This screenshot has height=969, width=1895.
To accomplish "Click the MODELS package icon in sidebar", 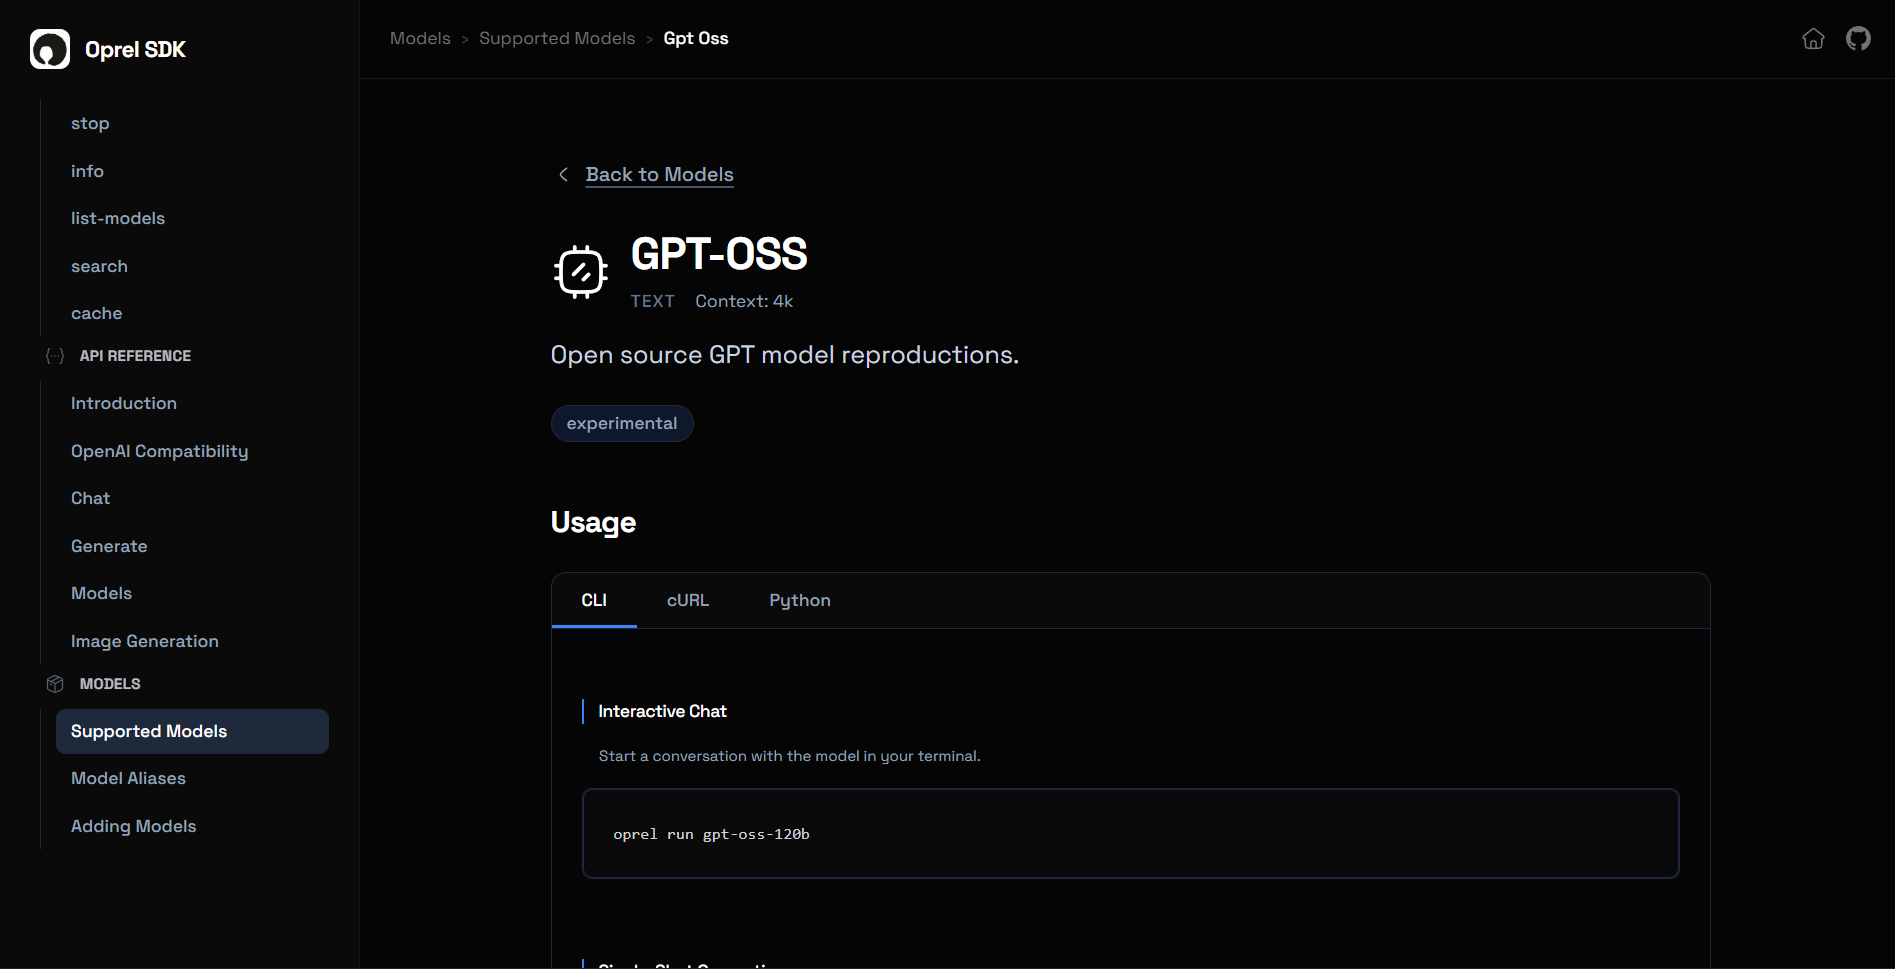I will [55, 683].
